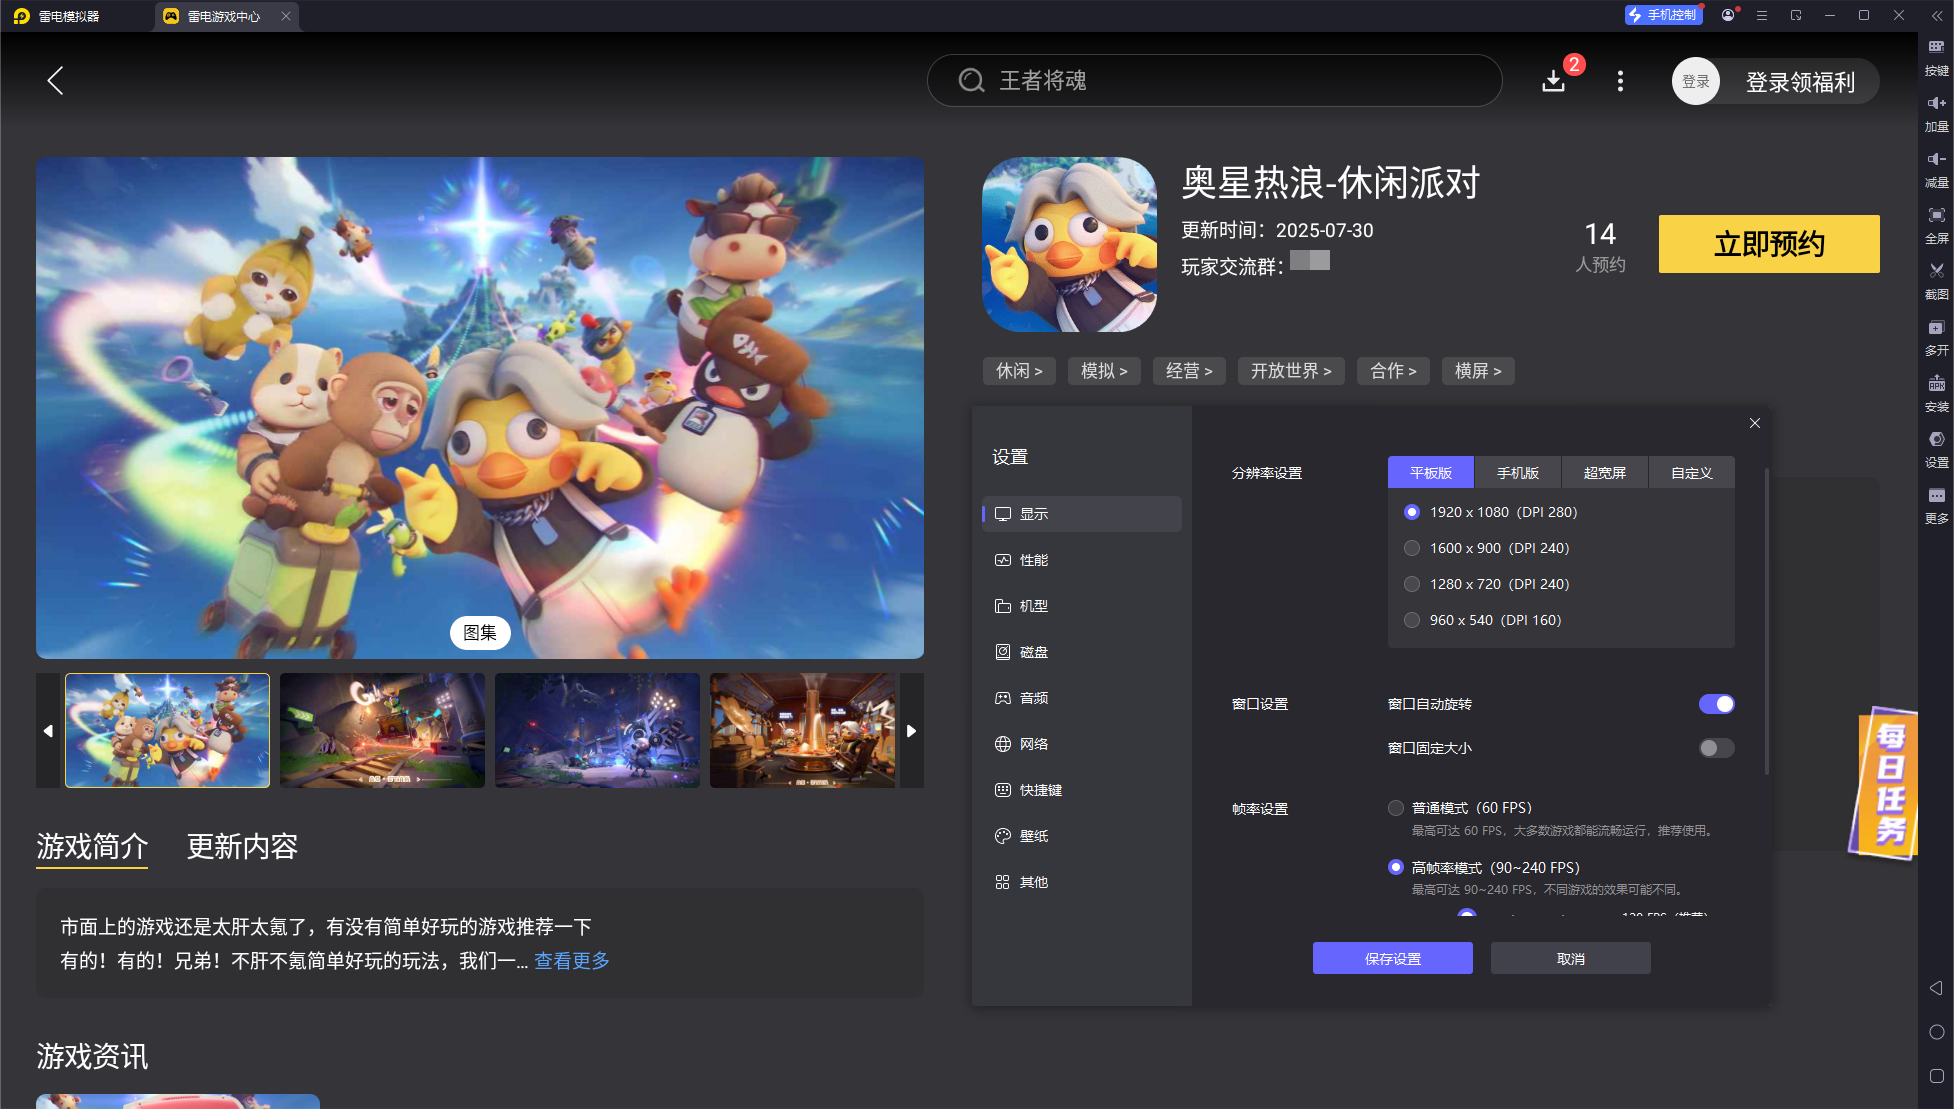The height and width of the screenshot is (1109, 1954).
Task: Collapse the right sidebar with double chevron
Action: (x=1936, y=16)
